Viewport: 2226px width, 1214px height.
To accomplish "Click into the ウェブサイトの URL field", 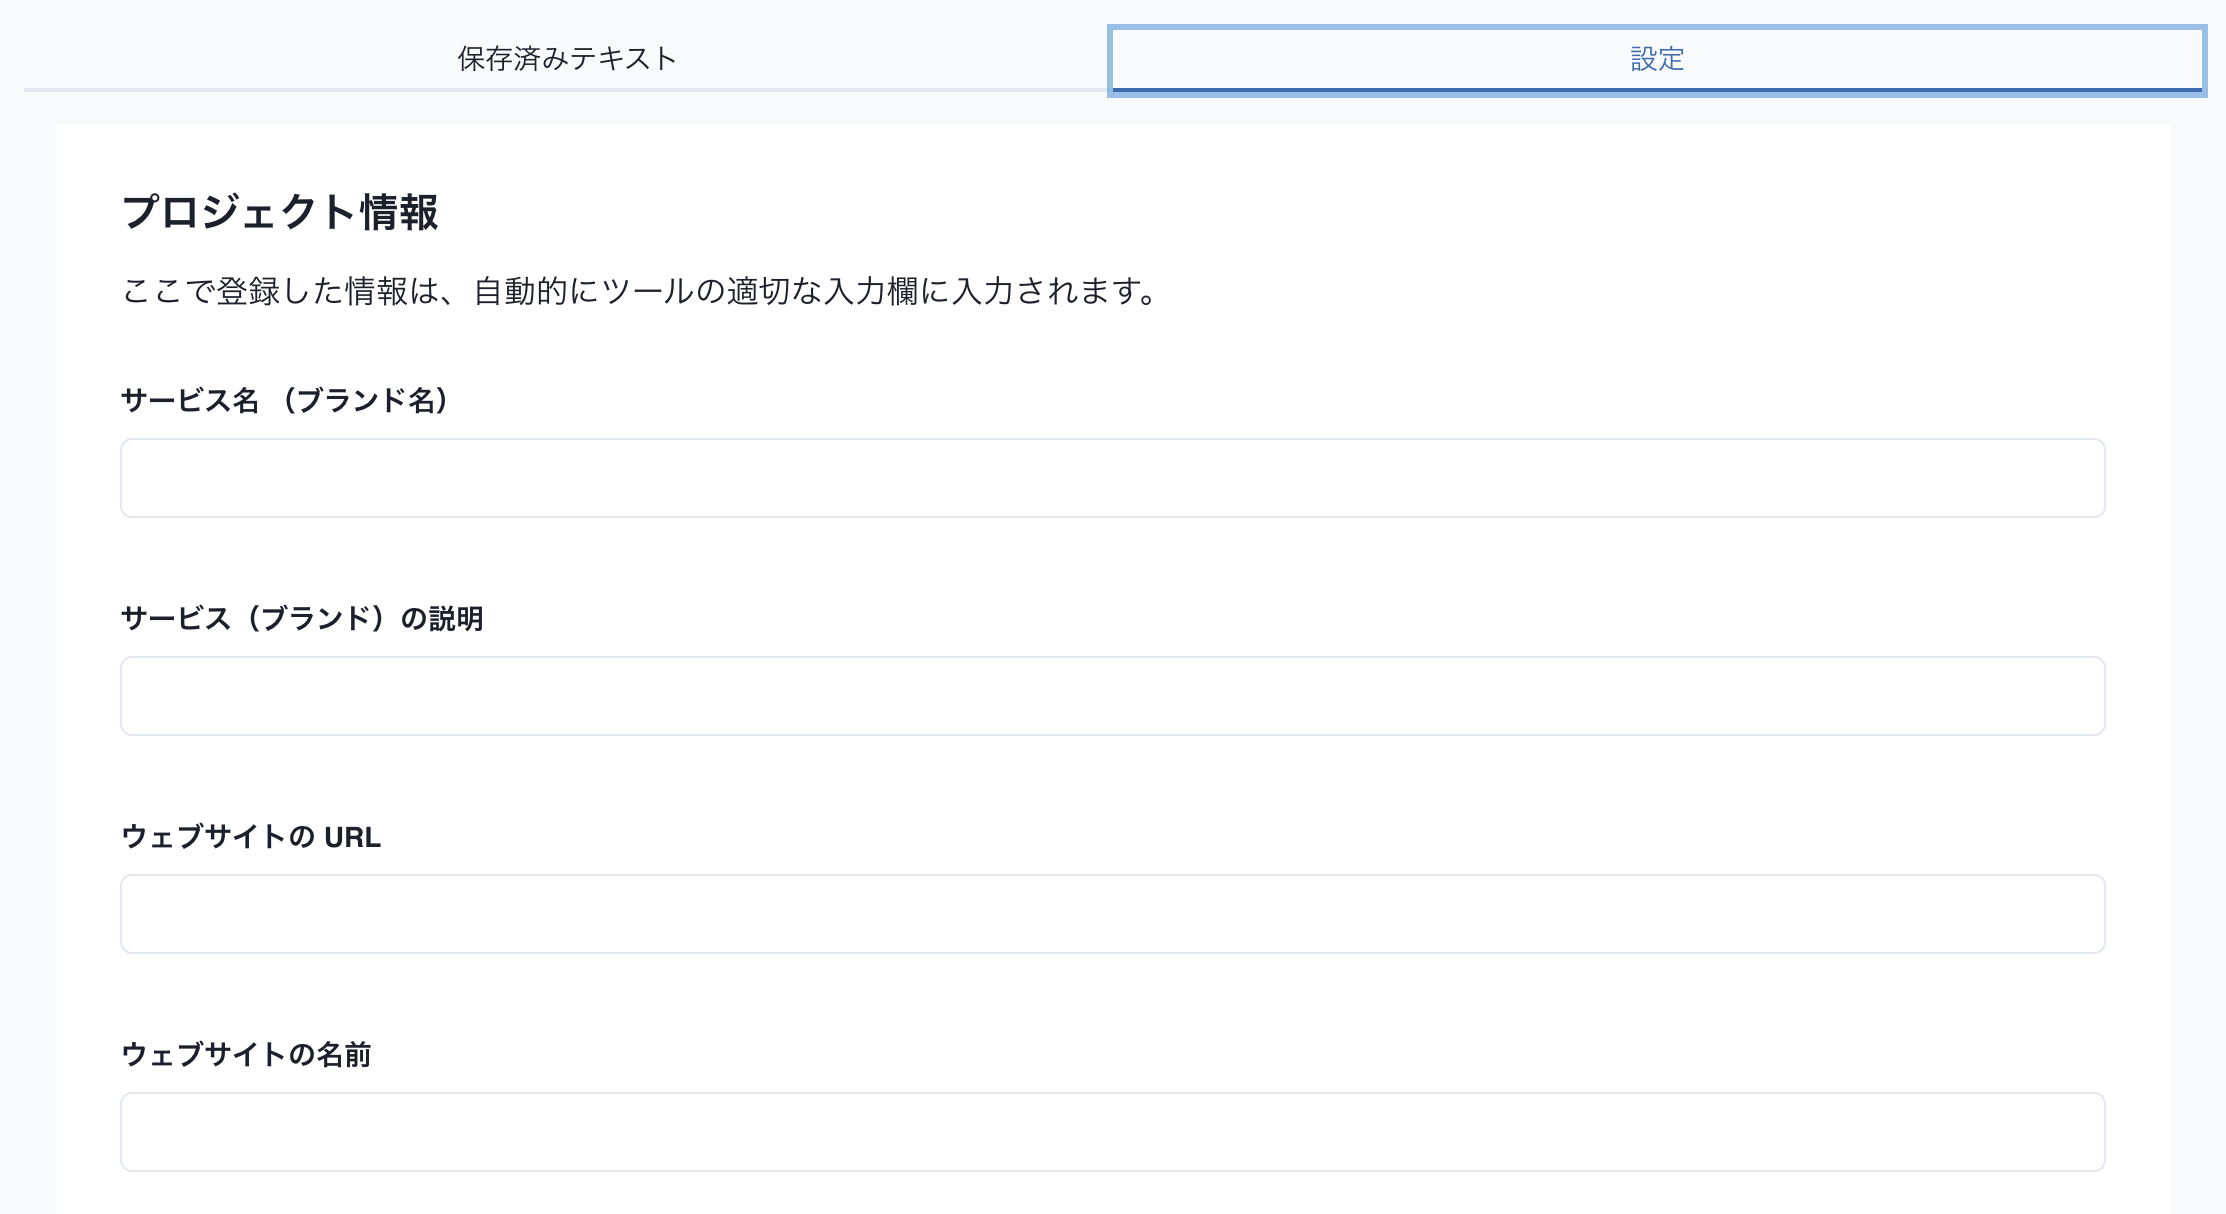I will tap(1112, 914).
